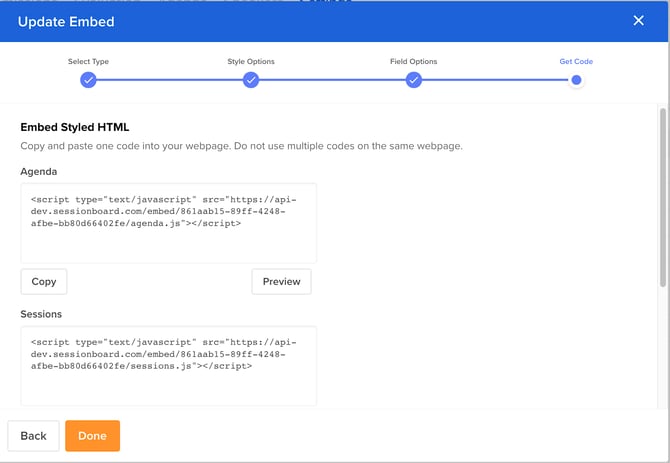Click the progress line before Get Code
The height and width of the screenshot is (463, 670).
point(495,80)
